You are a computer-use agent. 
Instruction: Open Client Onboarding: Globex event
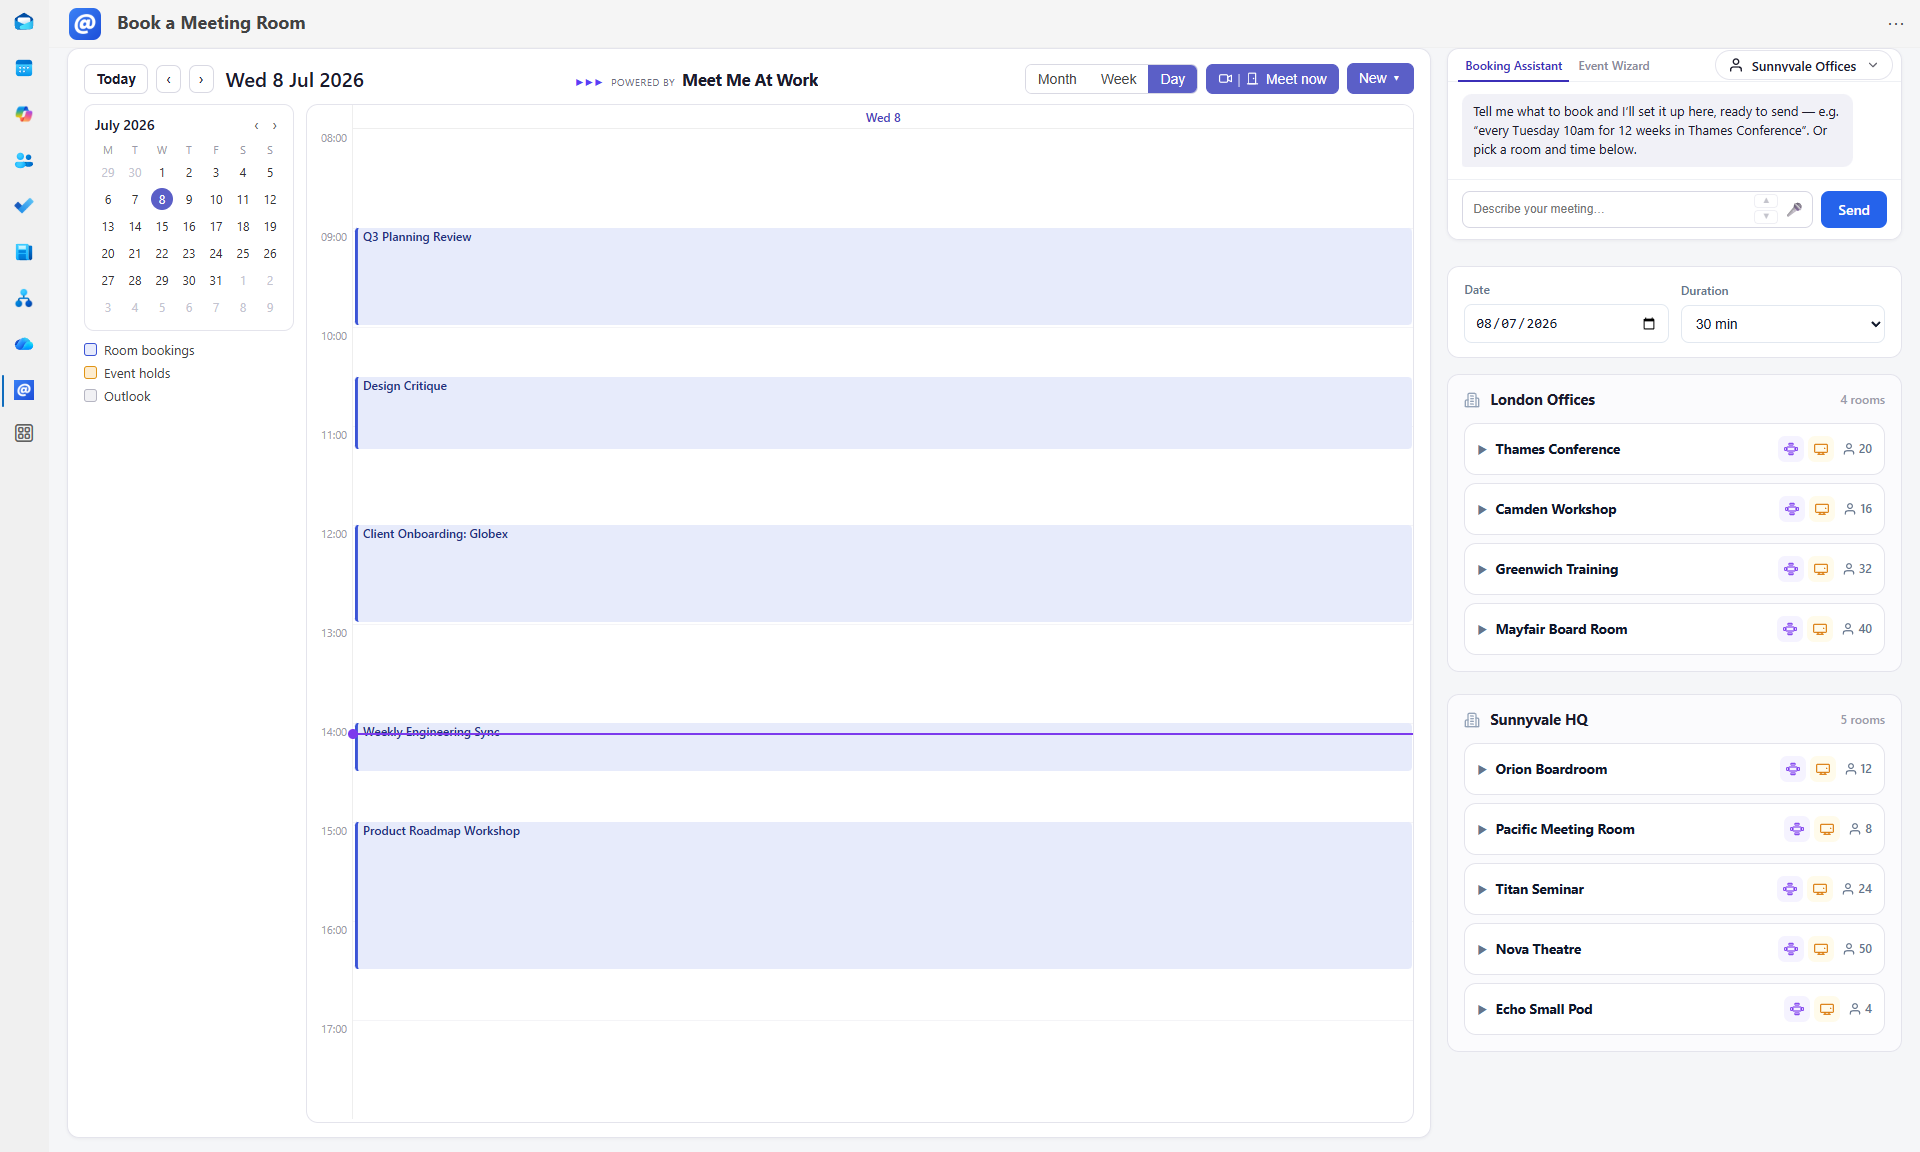[884, 573]
